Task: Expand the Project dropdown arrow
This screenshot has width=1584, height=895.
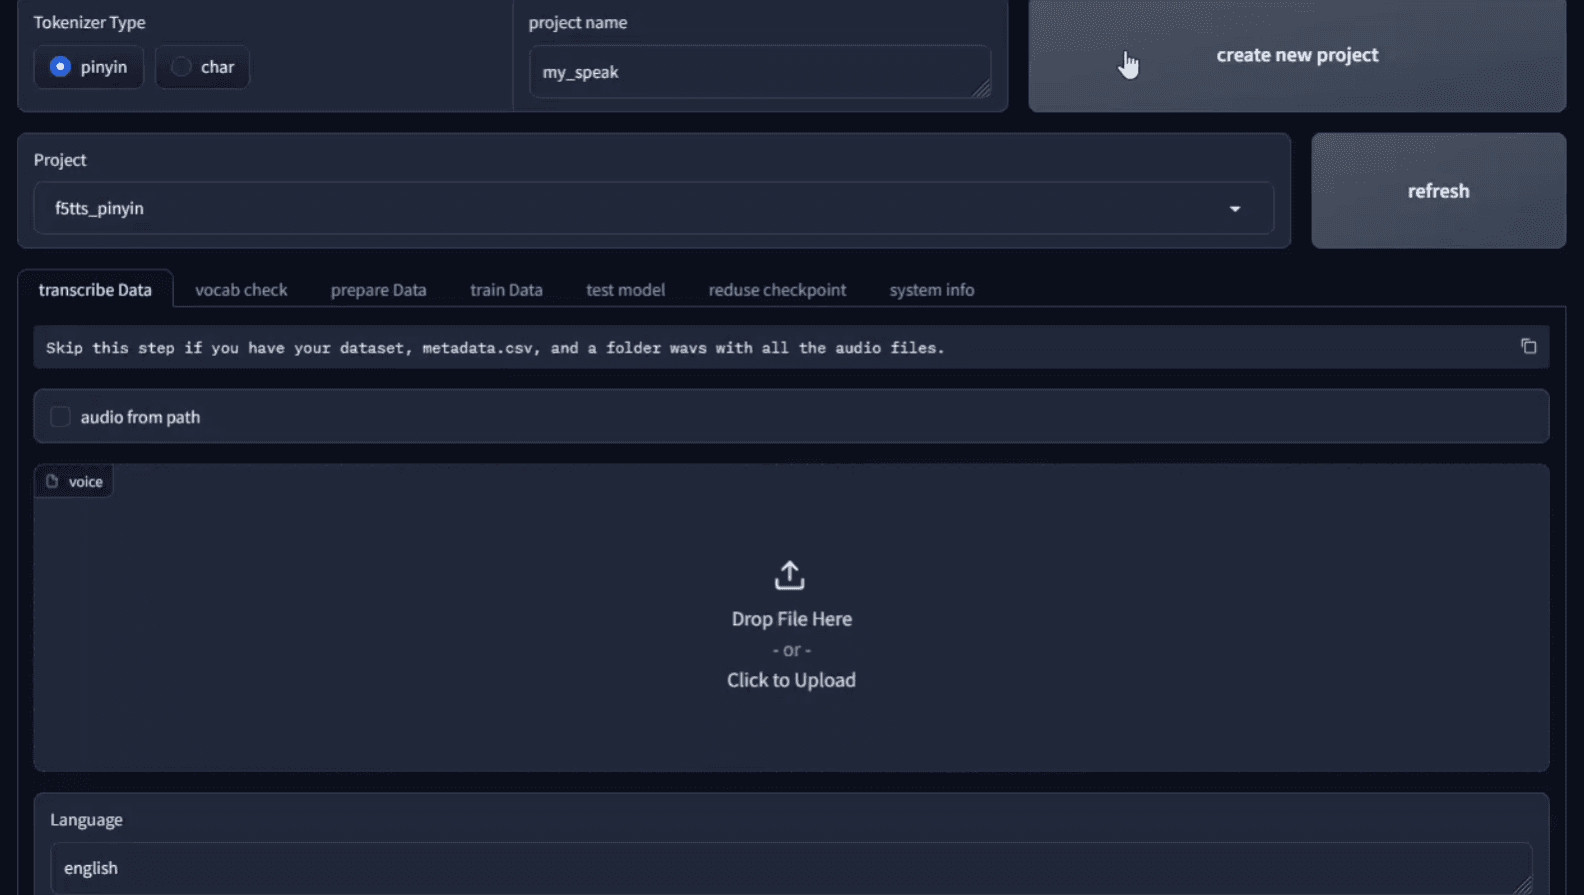Action: [x=1235, y=209]
